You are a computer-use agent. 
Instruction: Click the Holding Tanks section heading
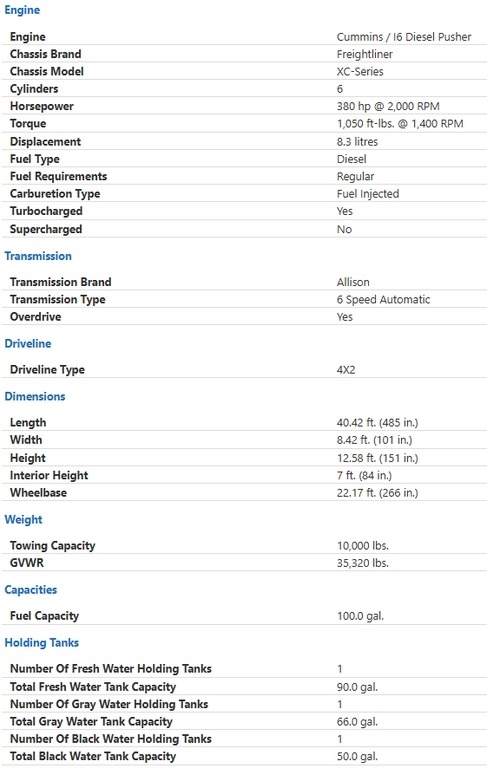coord(42,643)
